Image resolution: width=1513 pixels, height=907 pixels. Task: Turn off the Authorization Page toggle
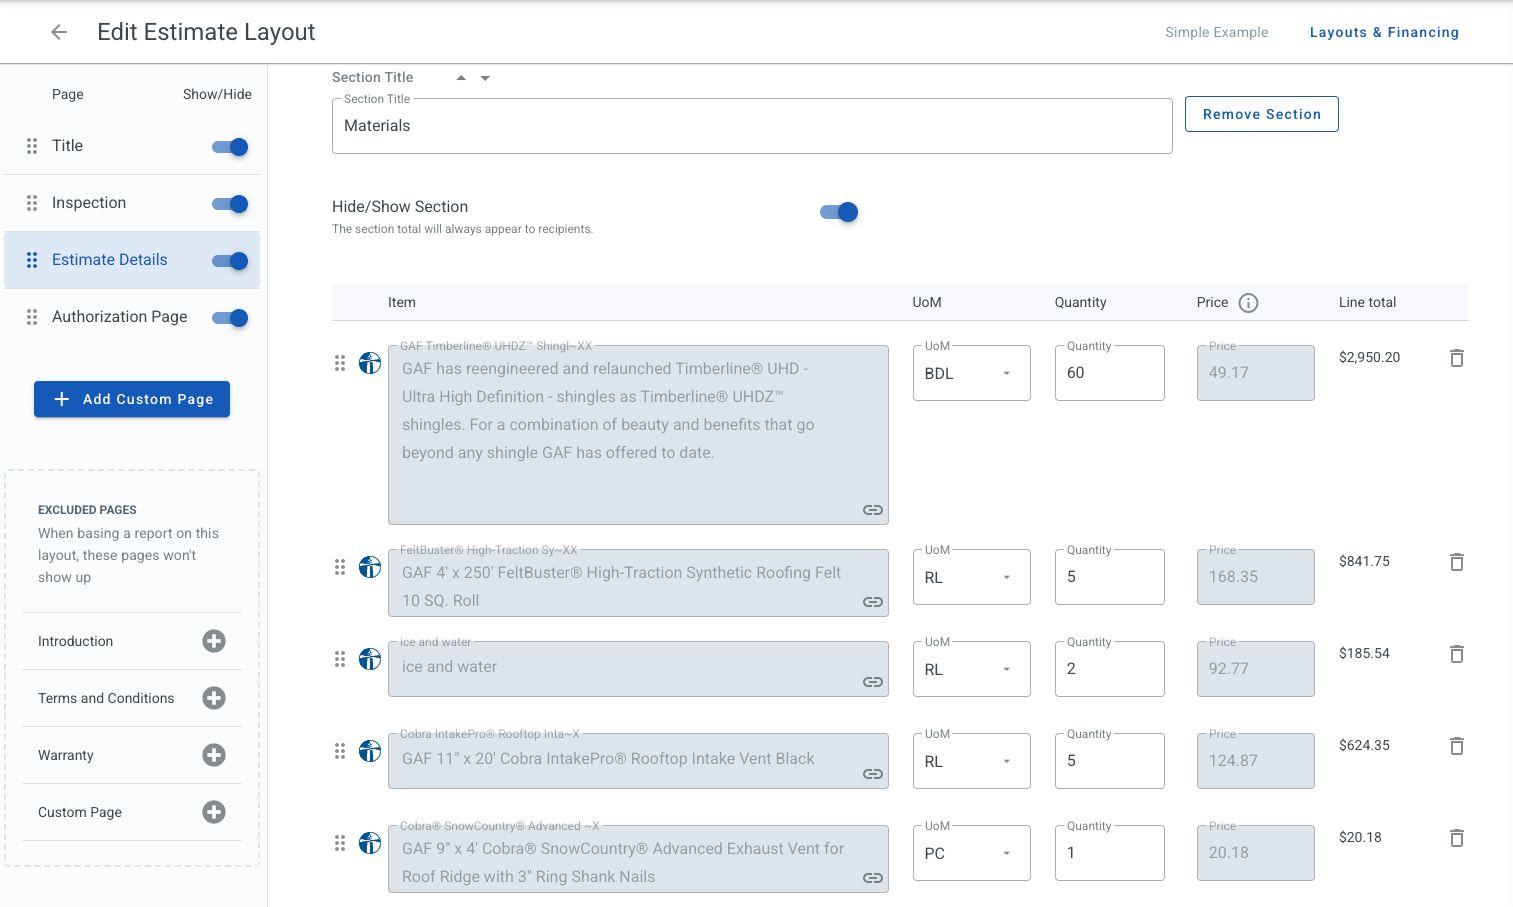pyautogui.click(x=230, y=318)
